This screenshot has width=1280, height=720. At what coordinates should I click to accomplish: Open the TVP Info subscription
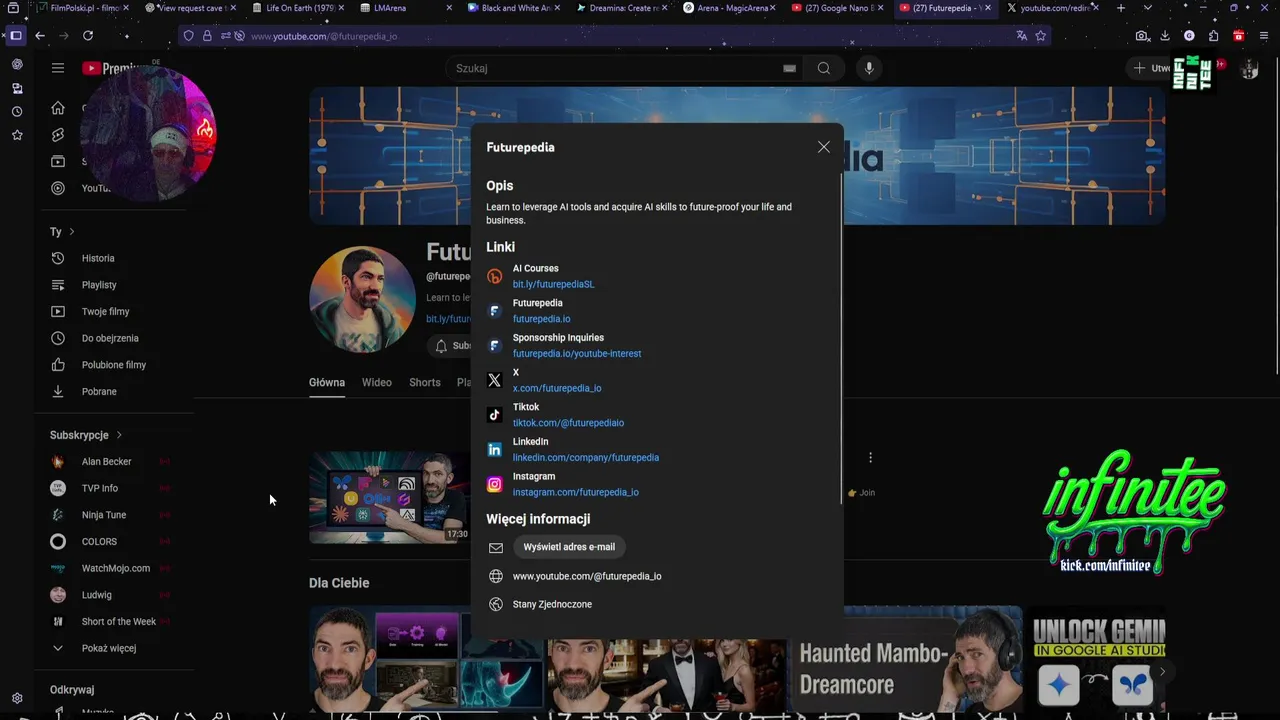115,488
